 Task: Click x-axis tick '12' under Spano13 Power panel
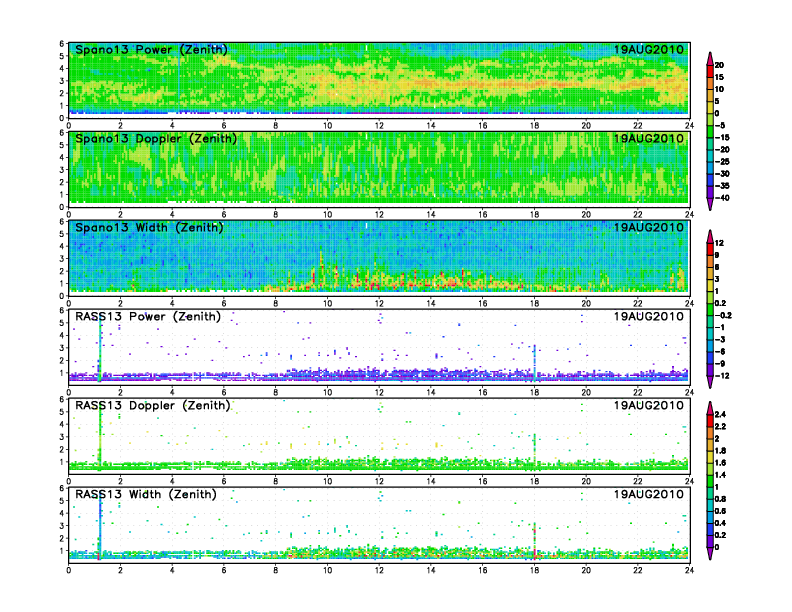pos(379,125)
